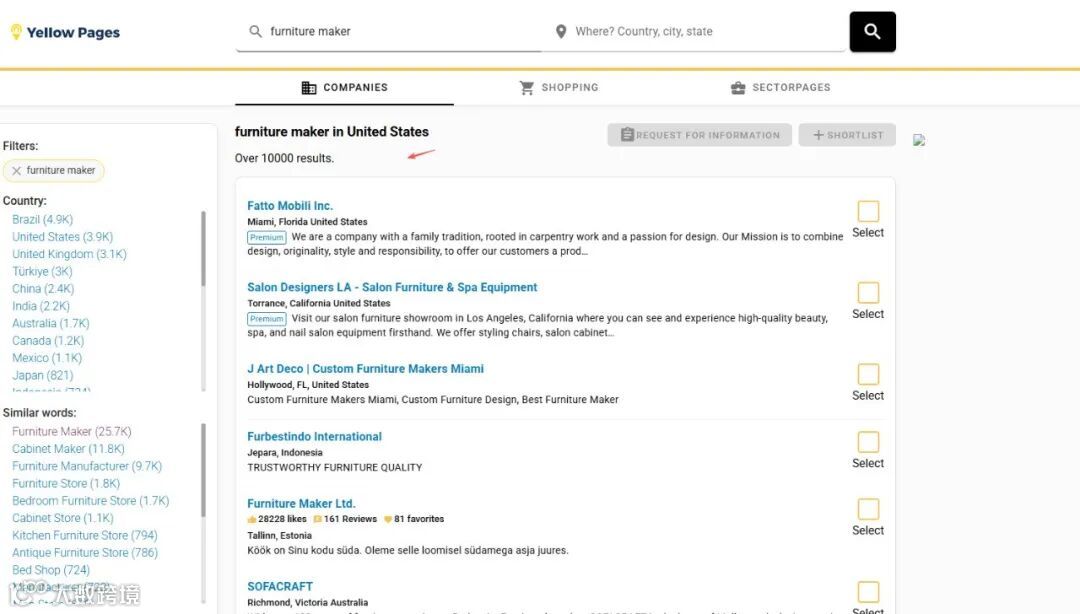Tick the Select checkbox for Furbestindo International
1080x614 pixels.
pos(868,442)
